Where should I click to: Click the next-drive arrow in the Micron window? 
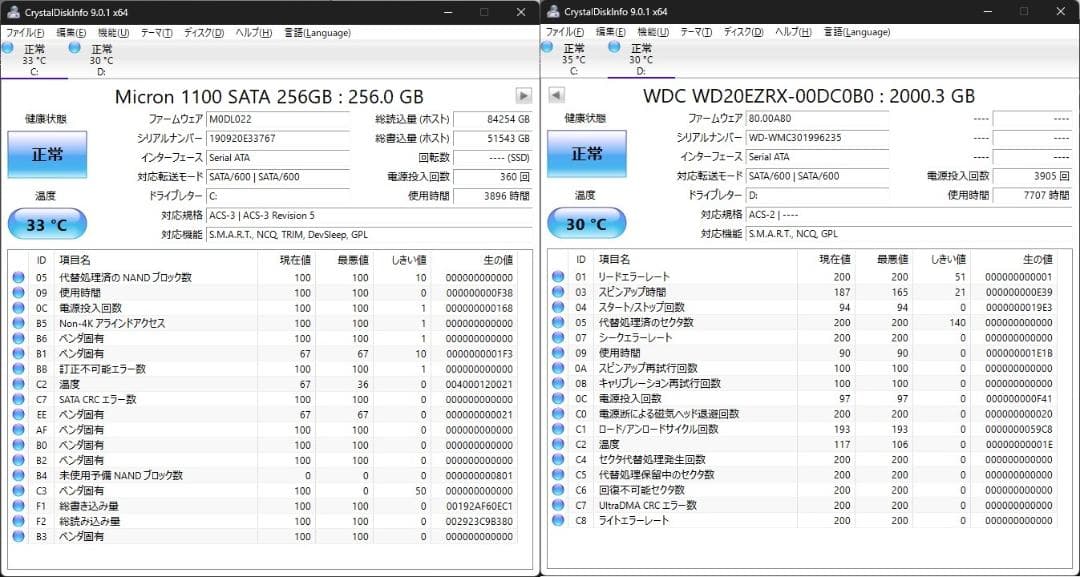click(x=523, y=96)
